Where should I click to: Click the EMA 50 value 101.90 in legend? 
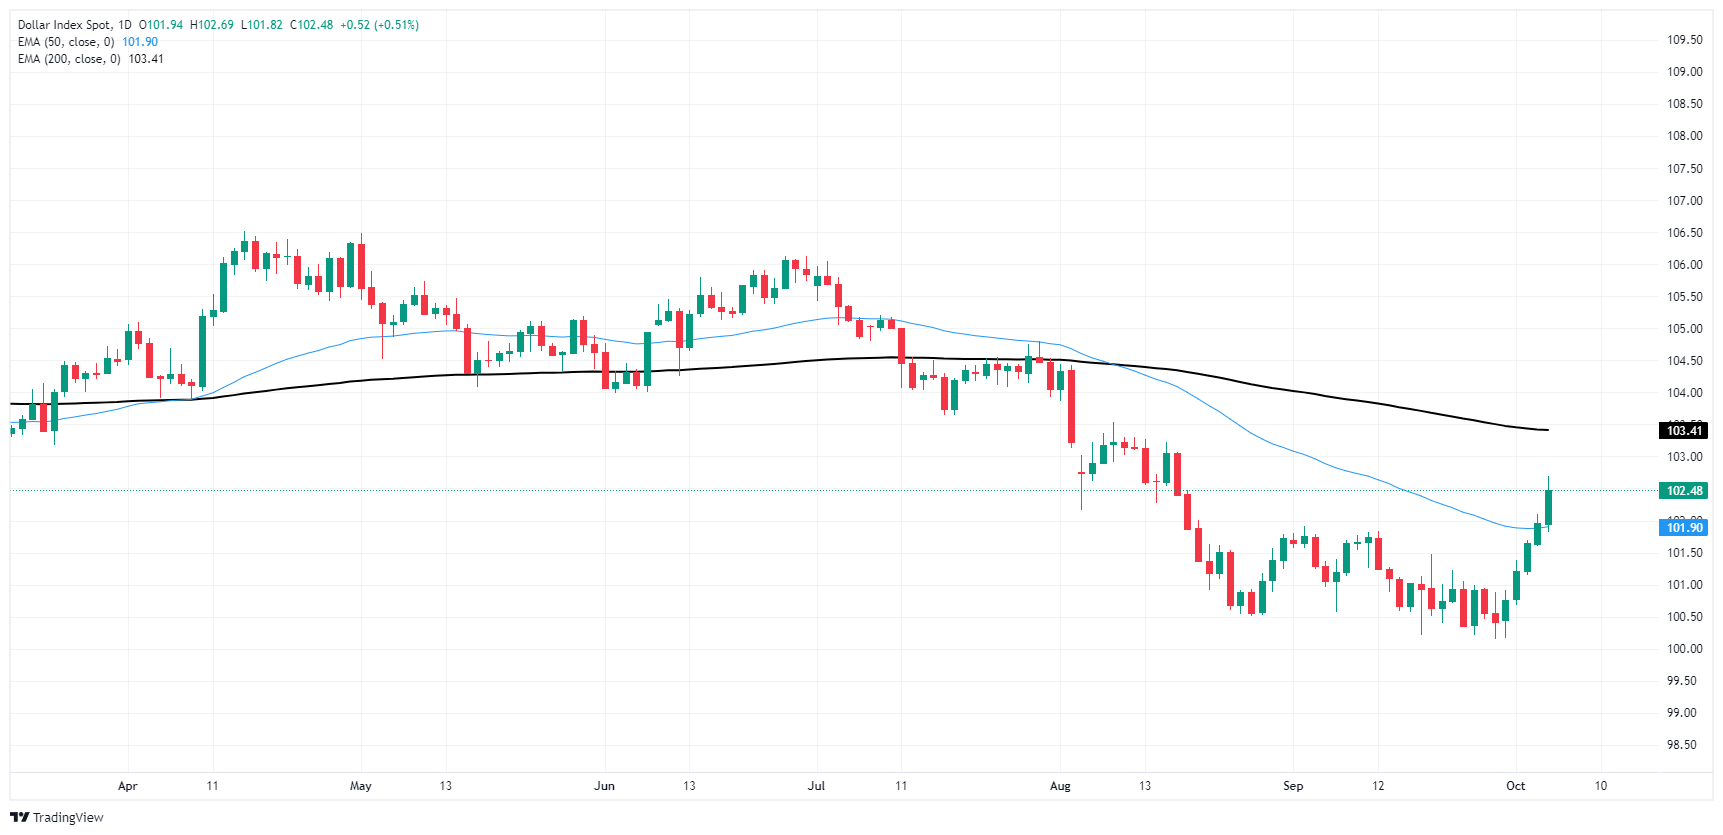(x=140, y=42)
